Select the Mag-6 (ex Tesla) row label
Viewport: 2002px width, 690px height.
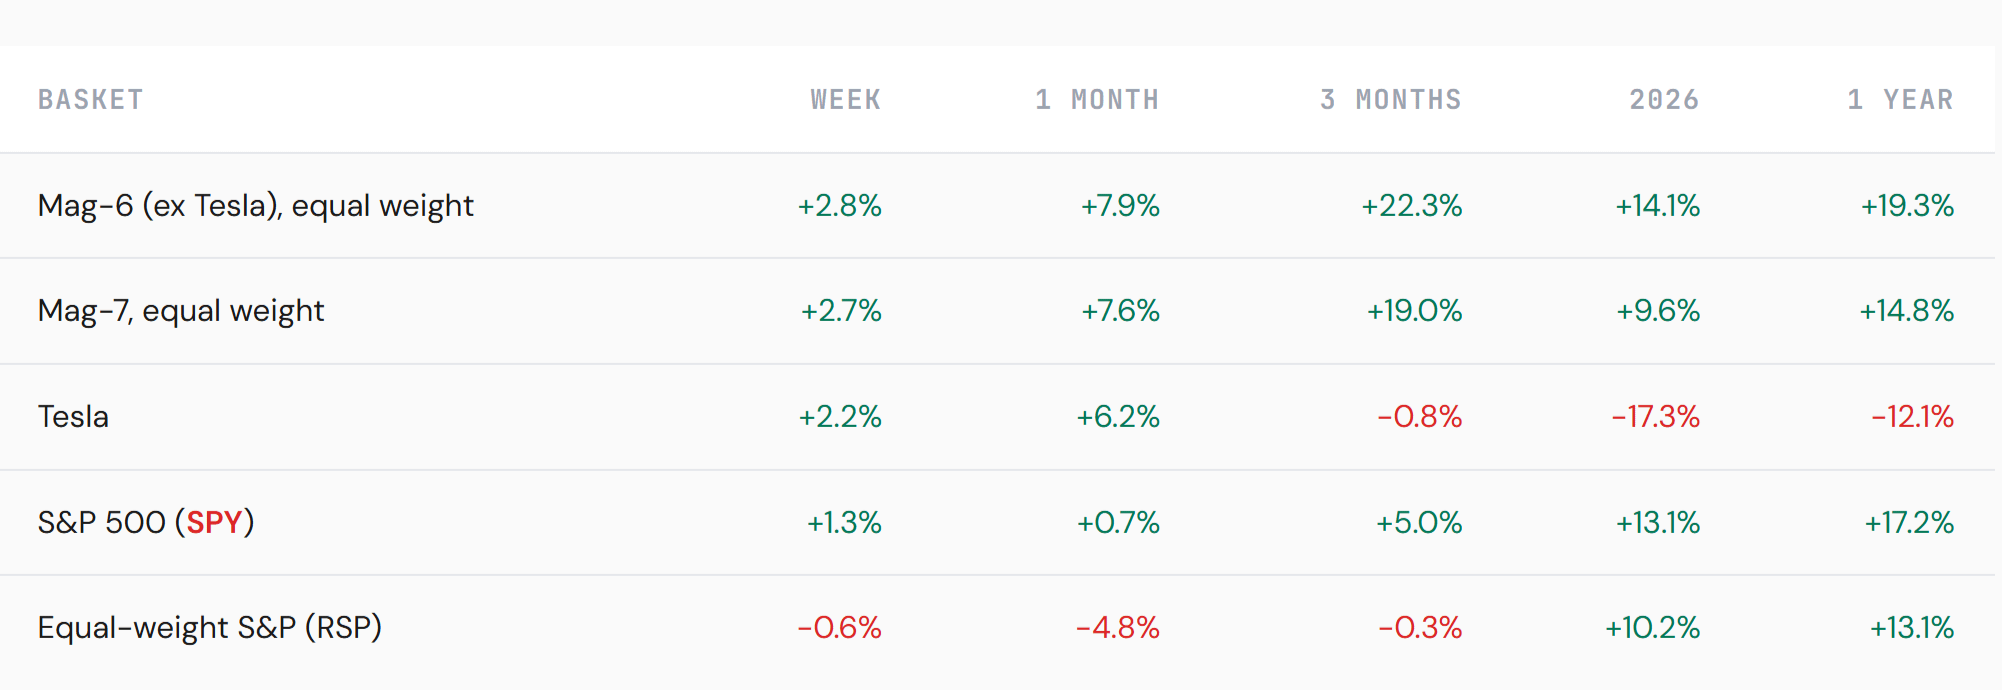pyautogui.click(x=256, y=206)
